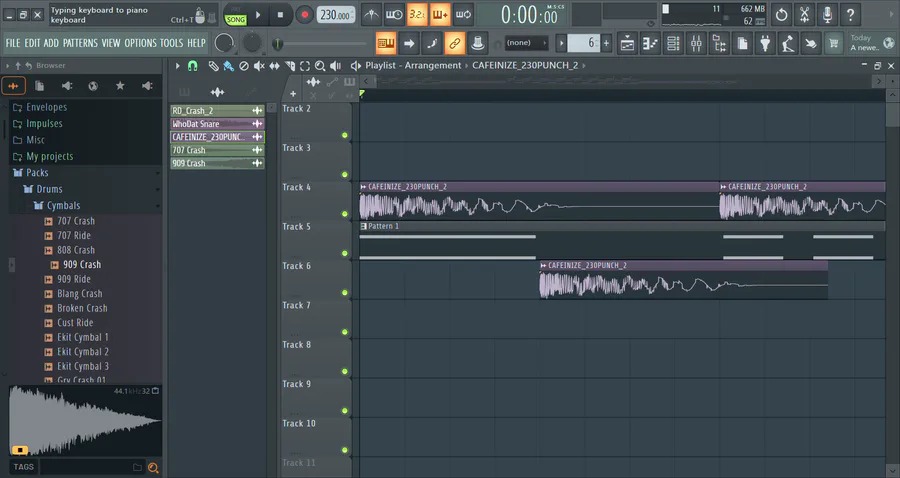
Task: Open the touch controller hand icon
Action: (811, 43)
